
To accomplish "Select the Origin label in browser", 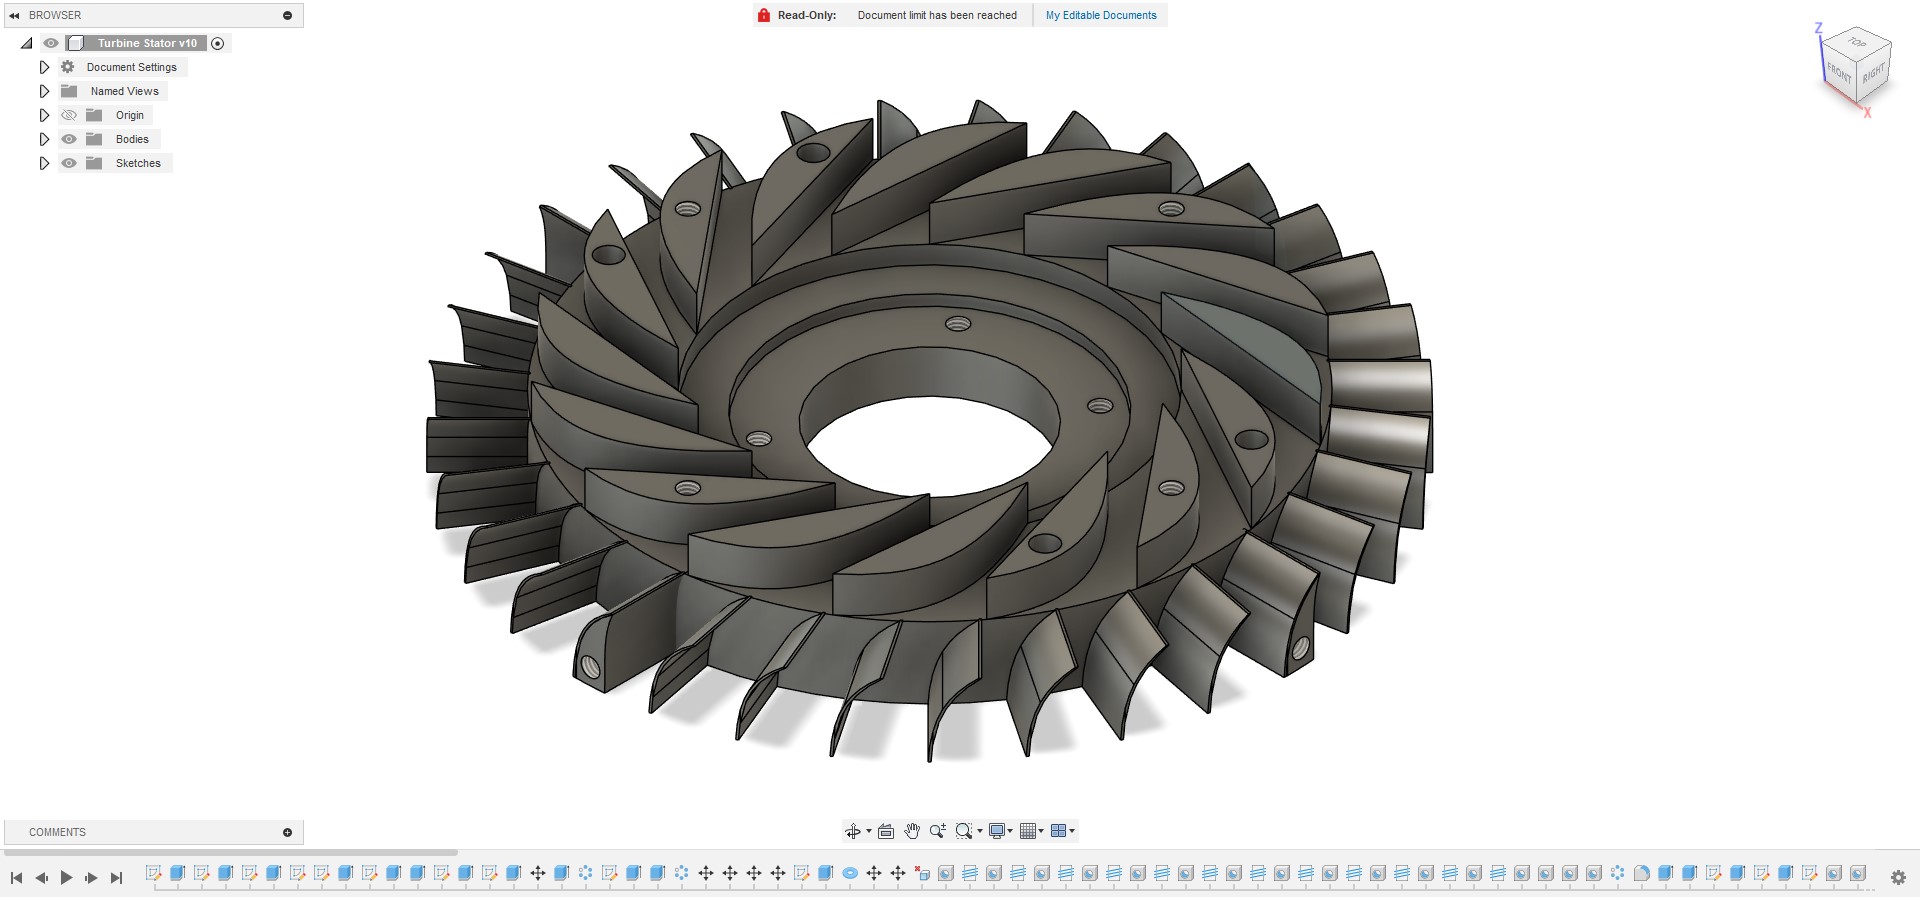I will click(130, 115).
